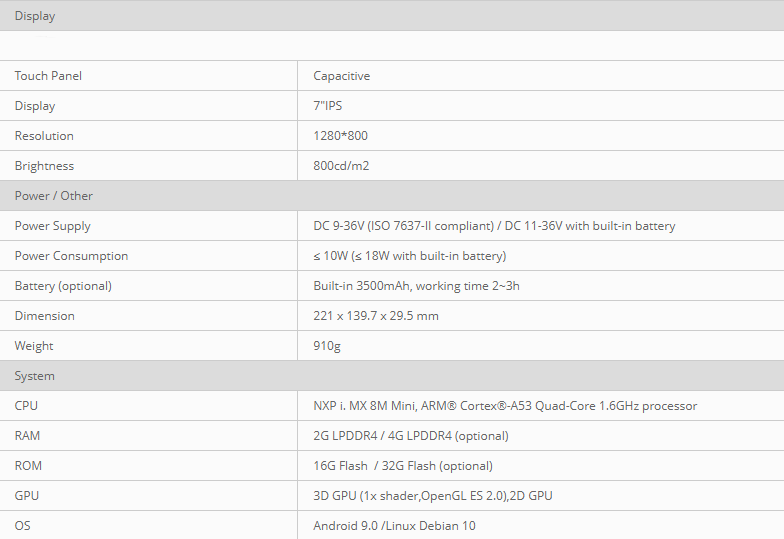
Task: Click the 221 x 139.7 x 29.5 mm dimension
Action: (x=376, y=316)
